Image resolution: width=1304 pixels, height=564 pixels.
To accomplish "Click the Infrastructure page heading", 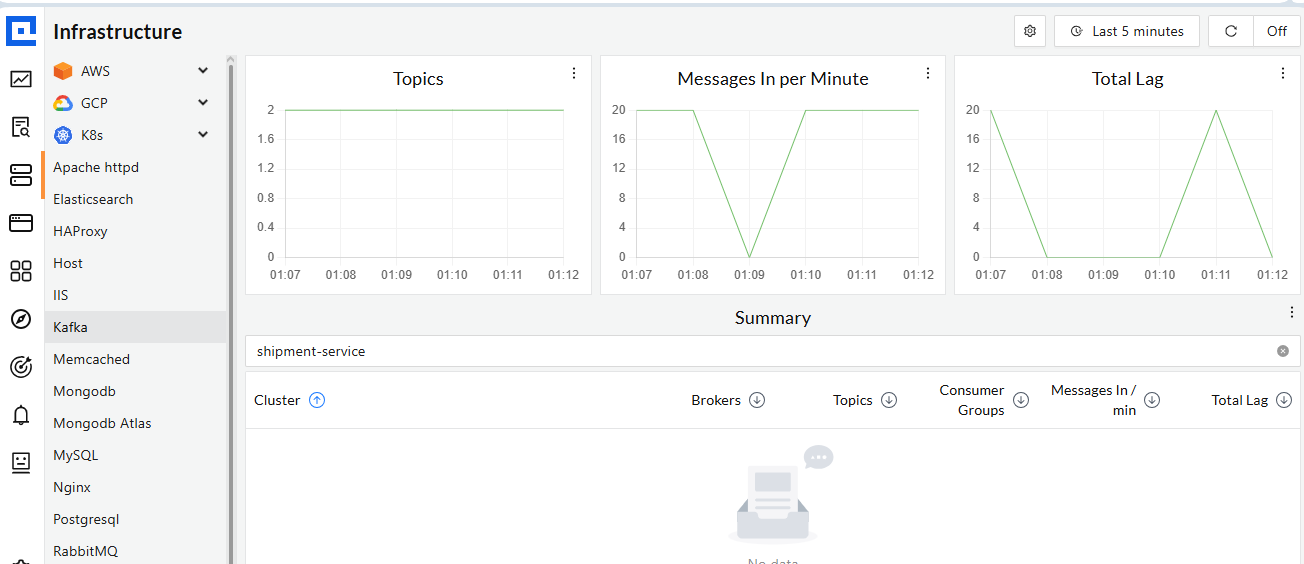I will (118, 32).
